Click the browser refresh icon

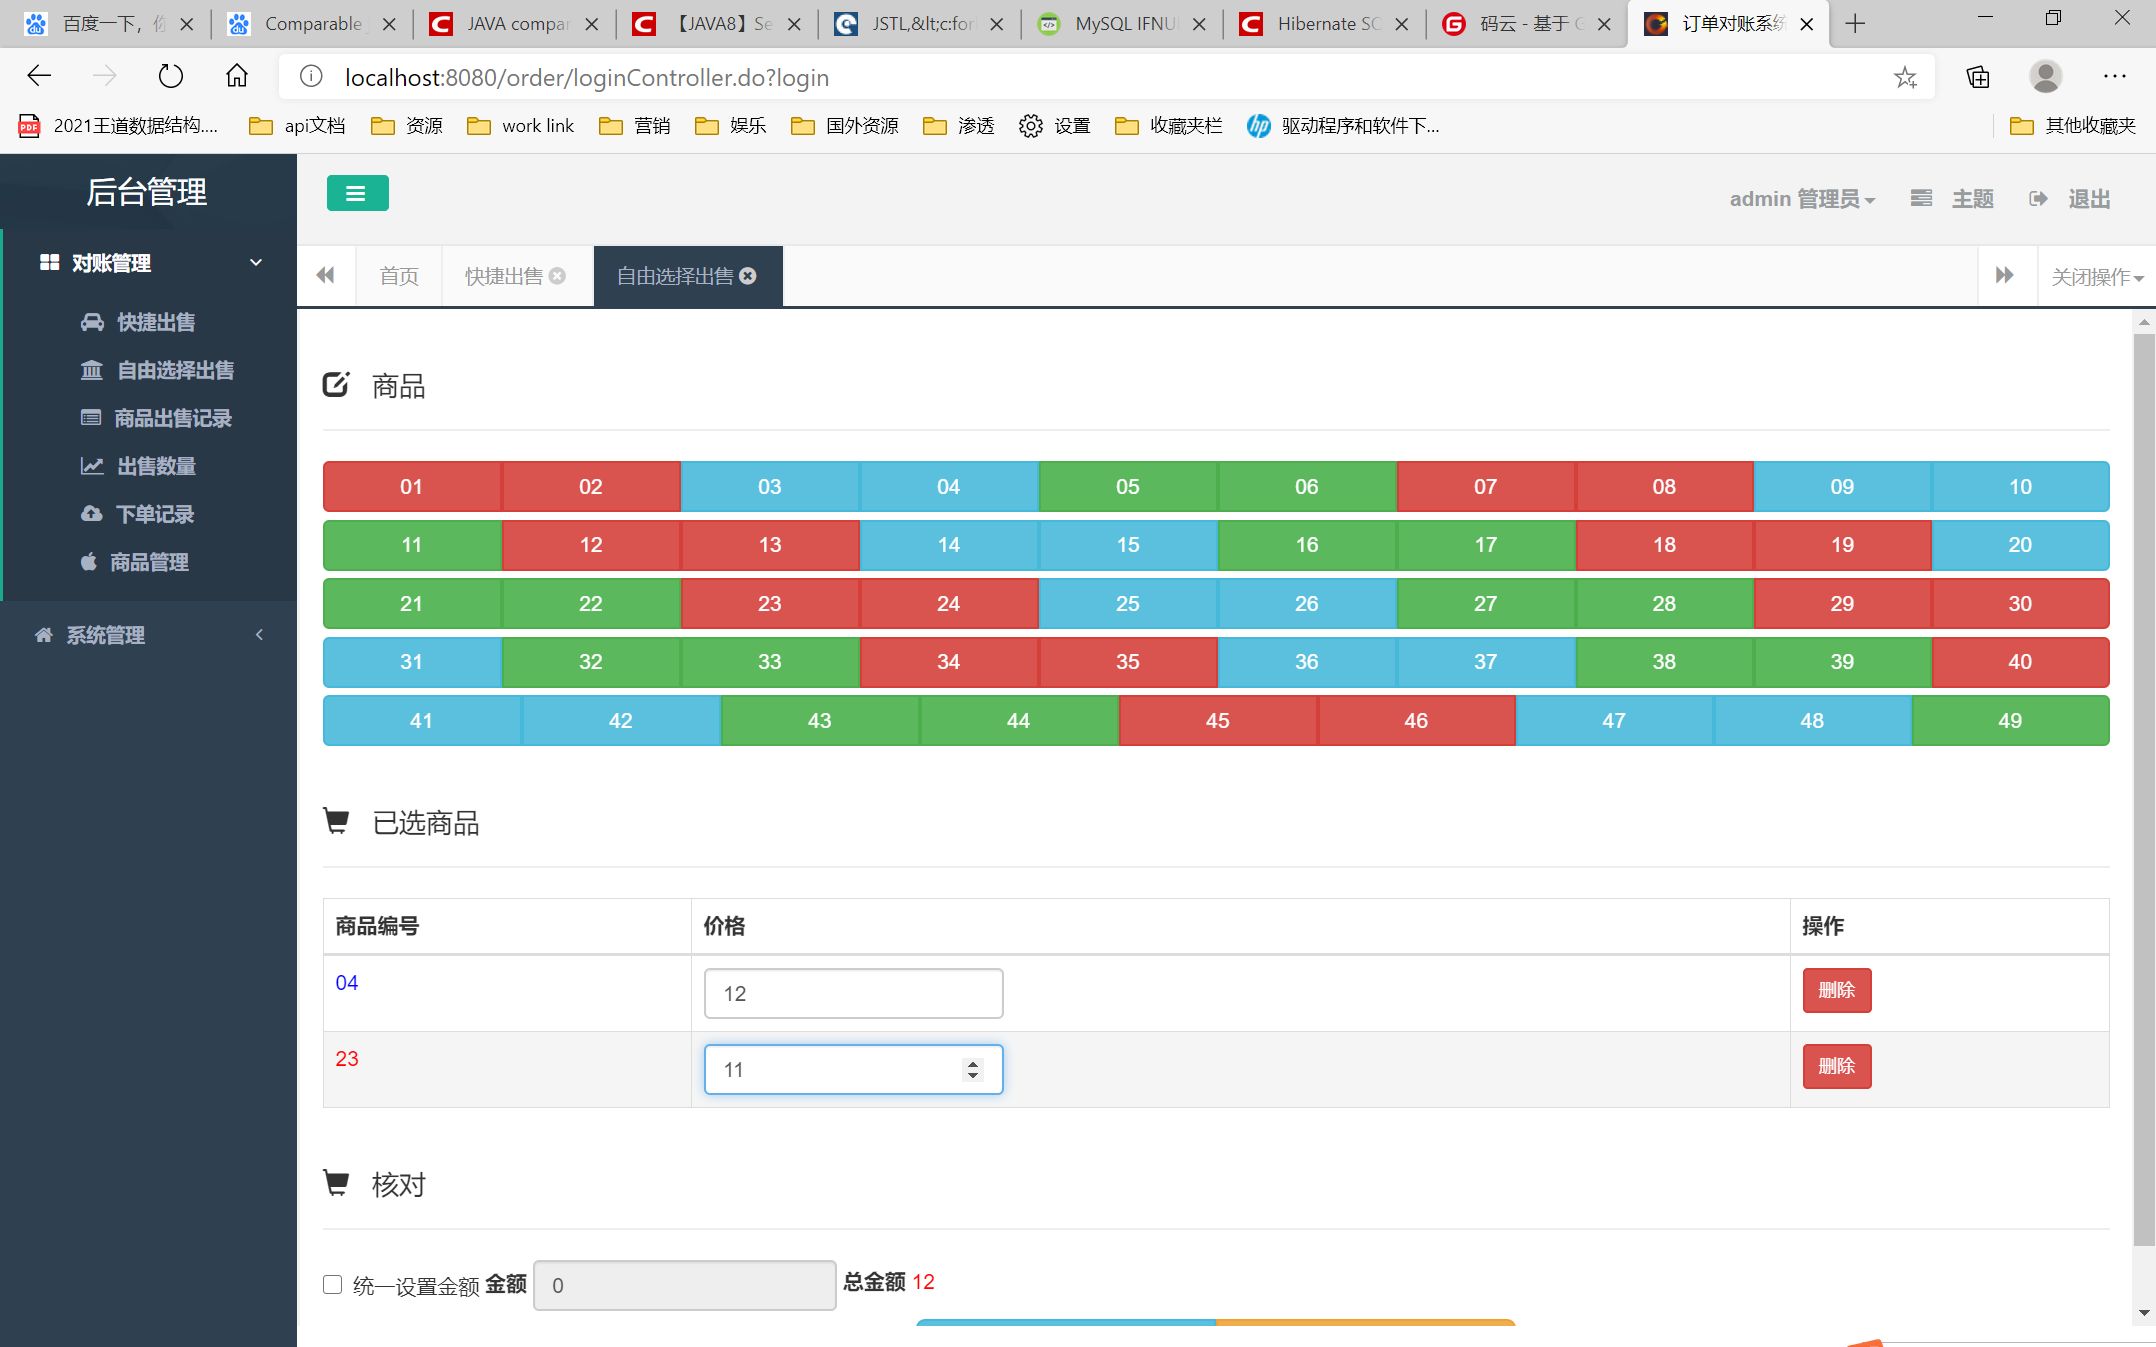(171, 76)
